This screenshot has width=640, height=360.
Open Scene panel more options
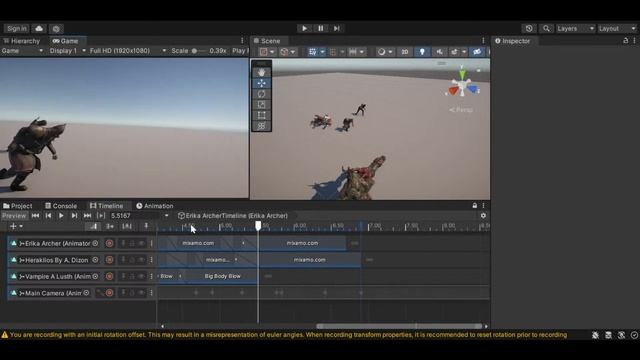coord(483,41)
